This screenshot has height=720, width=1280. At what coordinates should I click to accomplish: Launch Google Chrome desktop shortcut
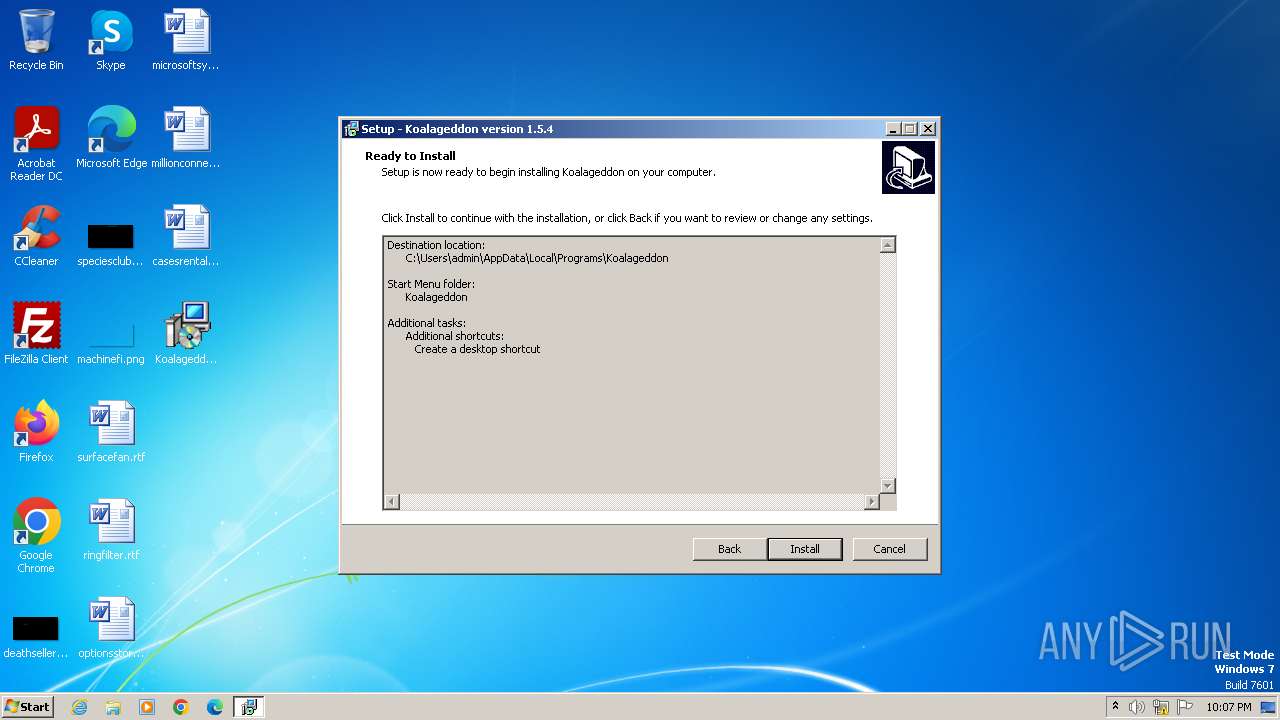[x=36, y=535]
